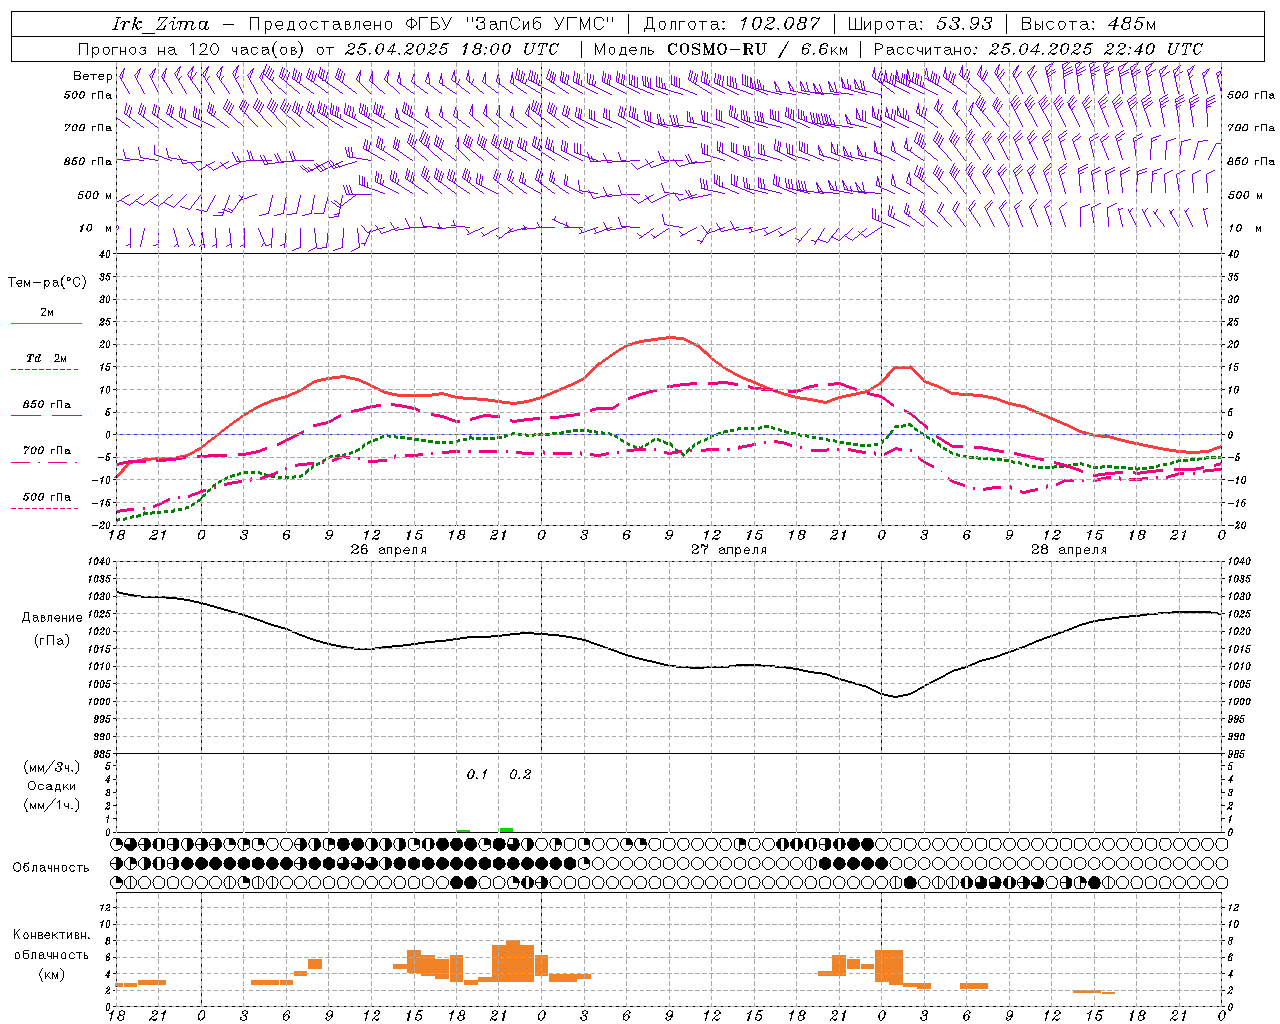Select the 0.1 precipitation amount value
The height and width of the screenshot is (1024, 1280).
477,775
